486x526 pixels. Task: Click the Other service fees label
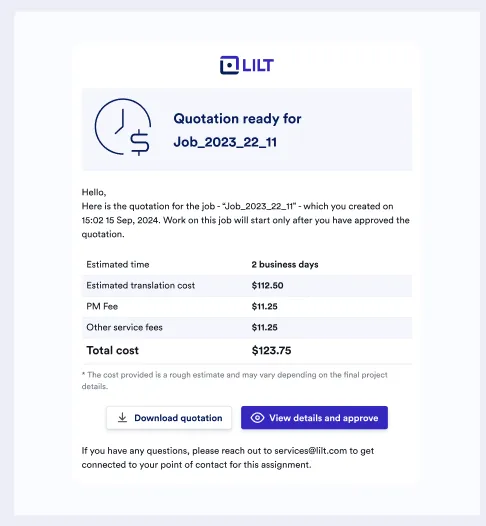(x=124, y=327)
